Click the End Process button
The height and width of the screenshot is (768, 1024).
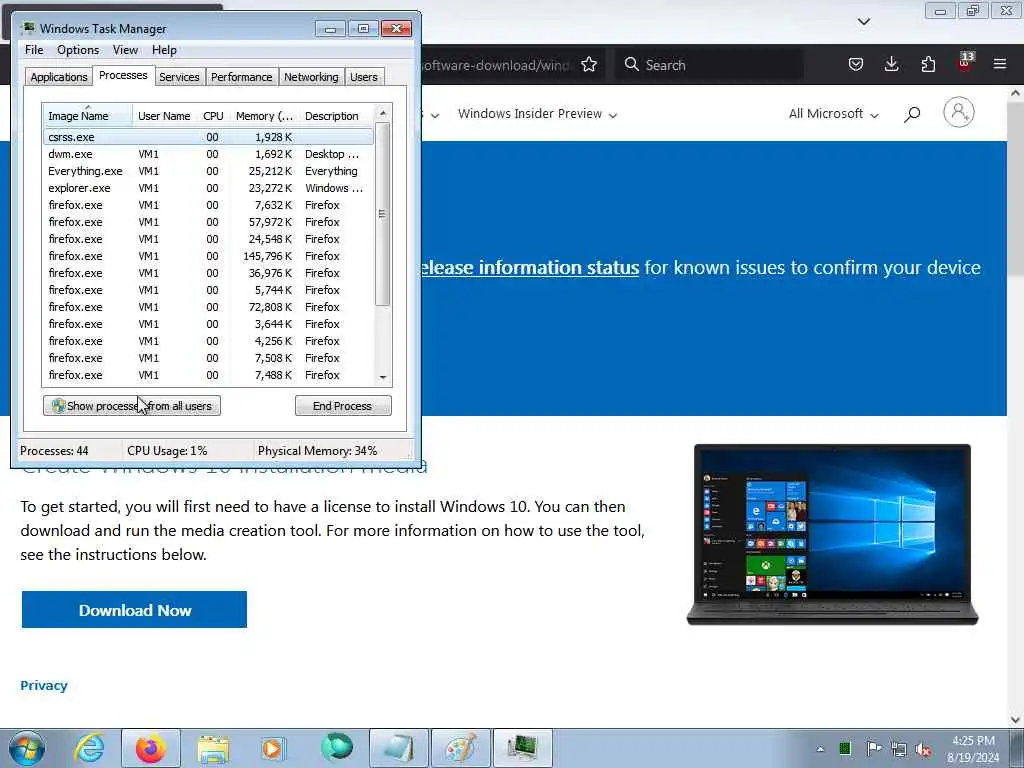pos(343,406)
